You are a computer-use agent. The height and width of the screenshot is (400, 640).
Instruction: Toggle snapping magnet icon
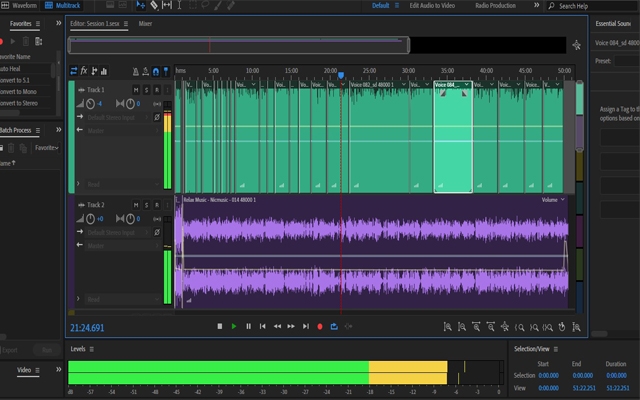[156, 71]
